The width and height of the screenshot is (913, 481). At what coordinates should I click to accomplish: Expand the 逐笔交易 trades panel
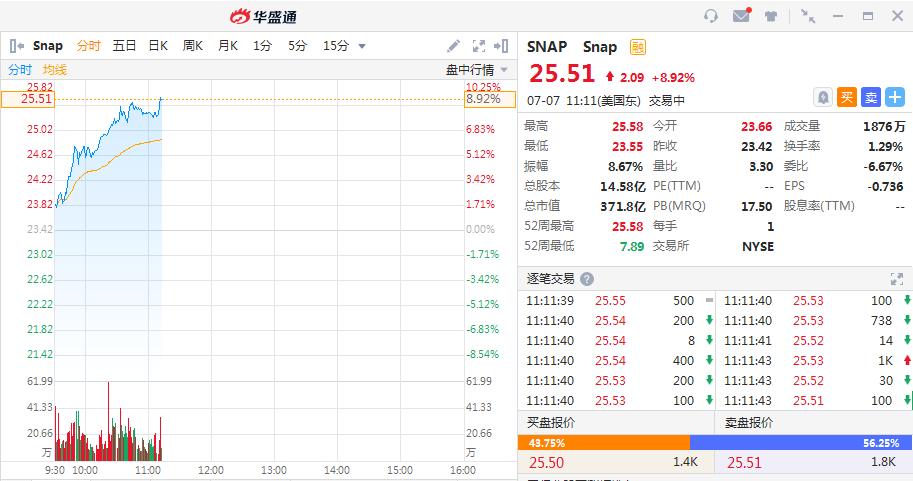pos(896,279)
